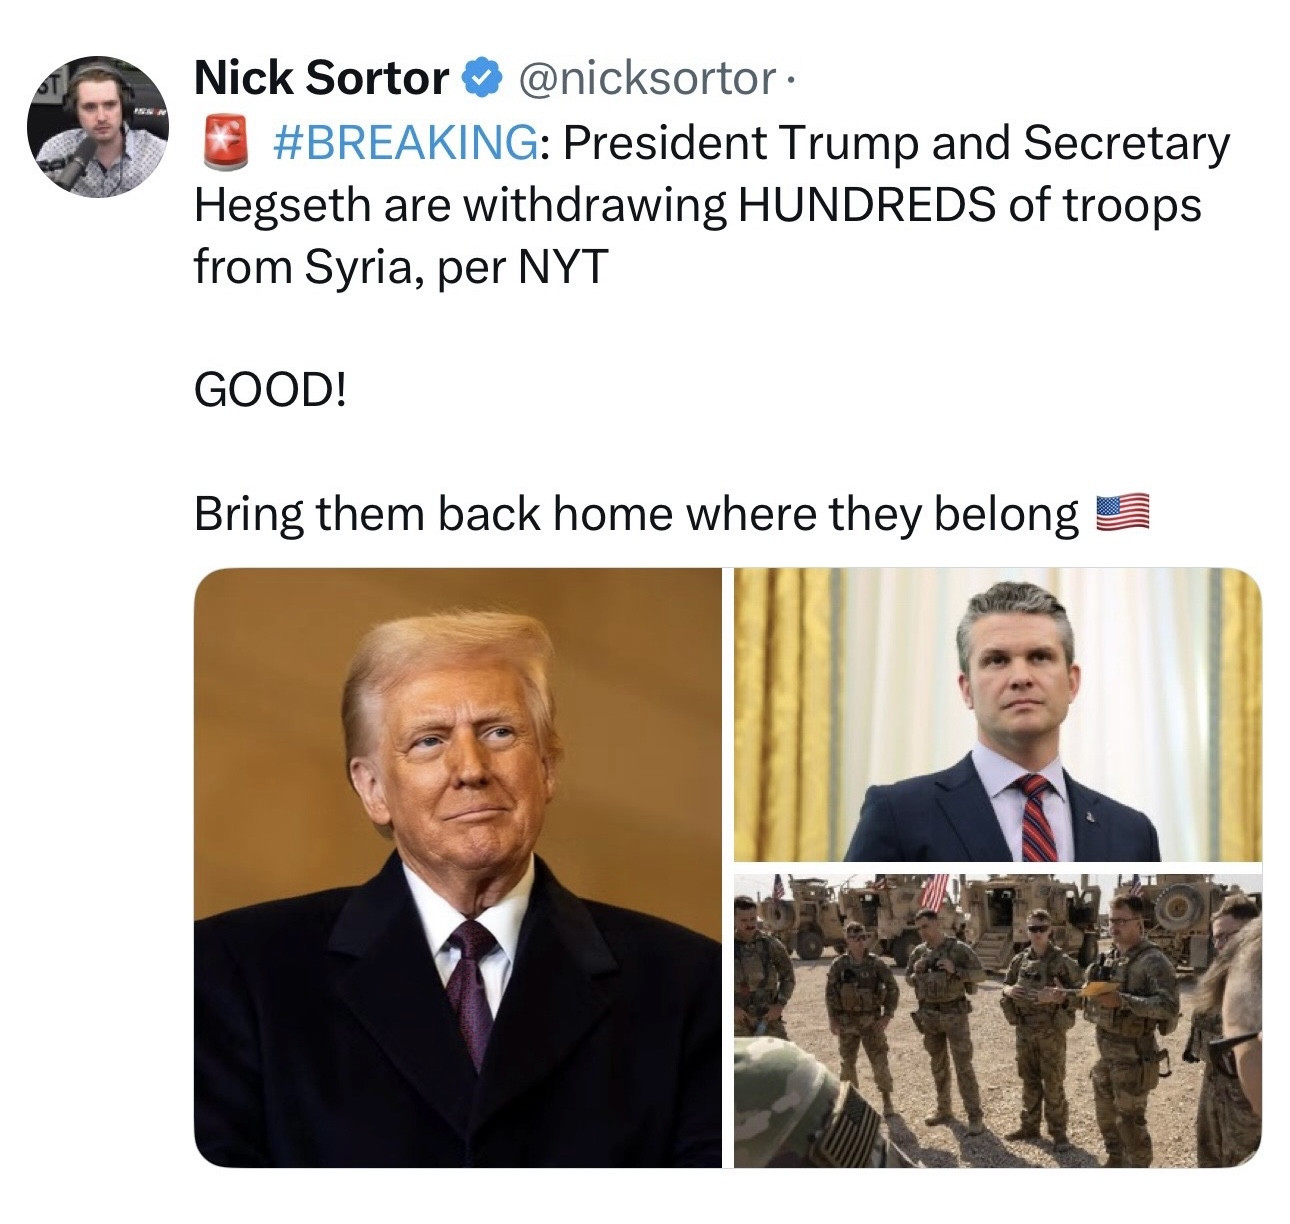Click the red striped tie in top-right photo

click(x=1036, y=818)
